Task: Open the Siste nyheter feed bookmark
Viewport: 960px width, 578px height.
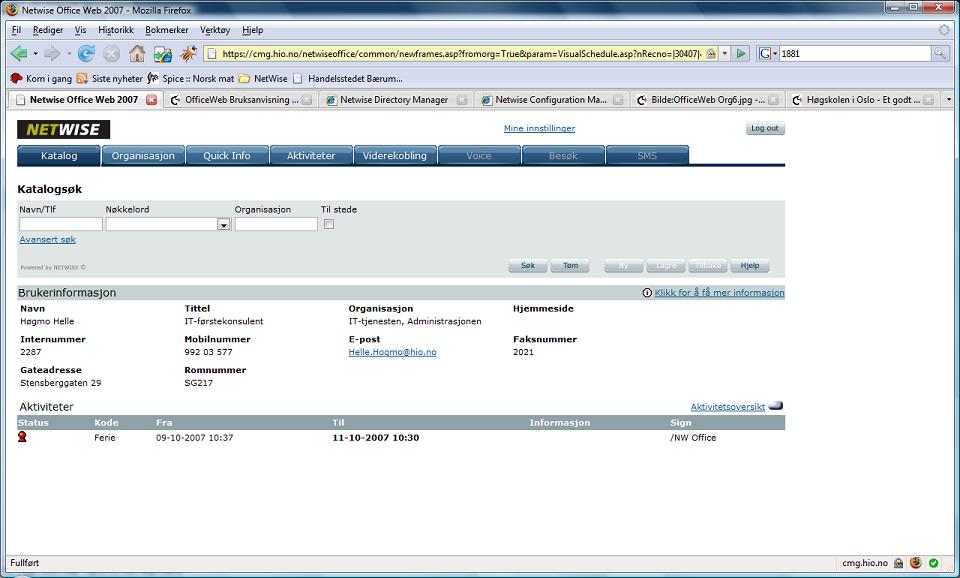Action: point(110,78)
